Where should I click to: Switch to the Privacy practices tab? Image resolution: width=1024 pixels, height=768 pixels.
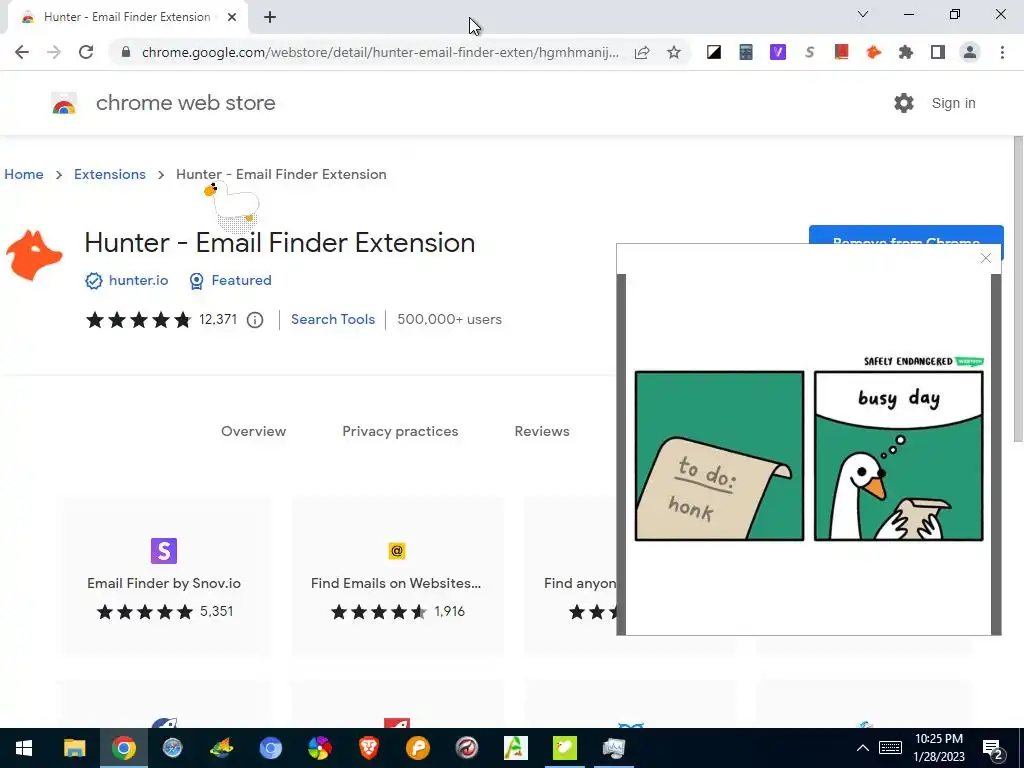(x=400, y=431)
